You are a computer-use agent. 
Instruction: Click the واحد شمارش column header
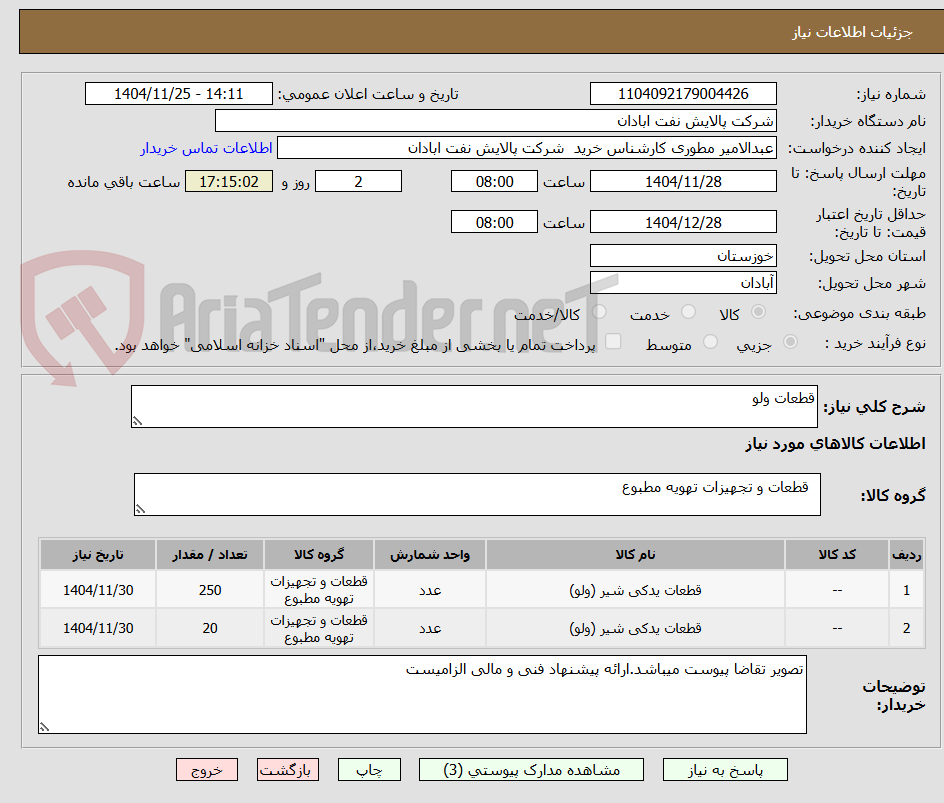click(x=430, y=554)
